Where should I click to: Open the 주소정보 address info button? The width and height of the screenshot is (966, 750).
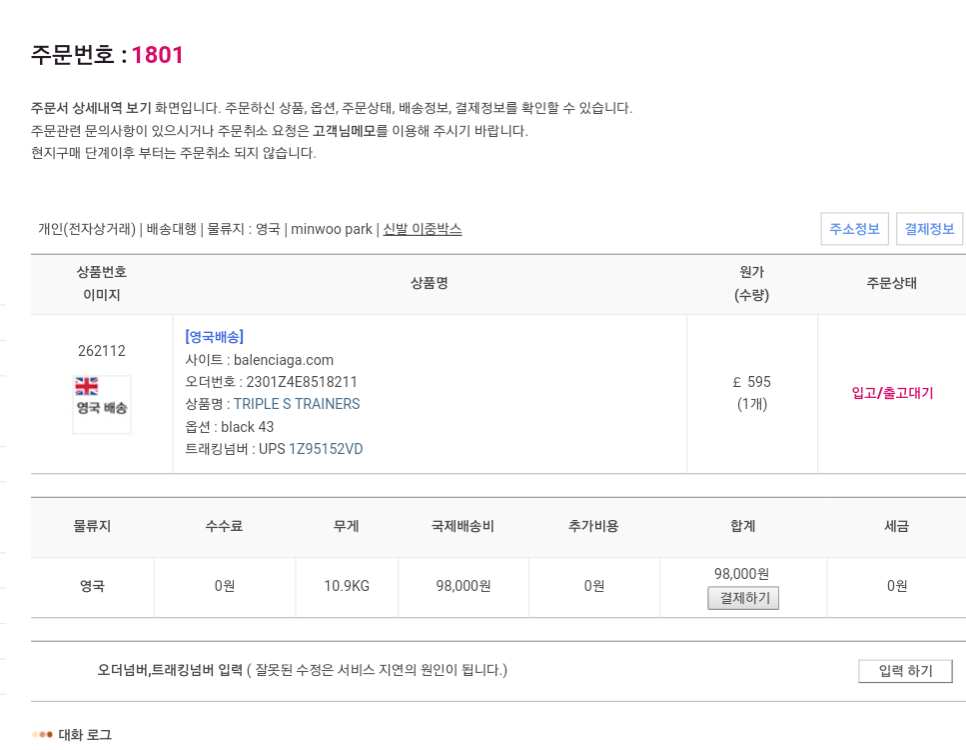pos(855,229)
